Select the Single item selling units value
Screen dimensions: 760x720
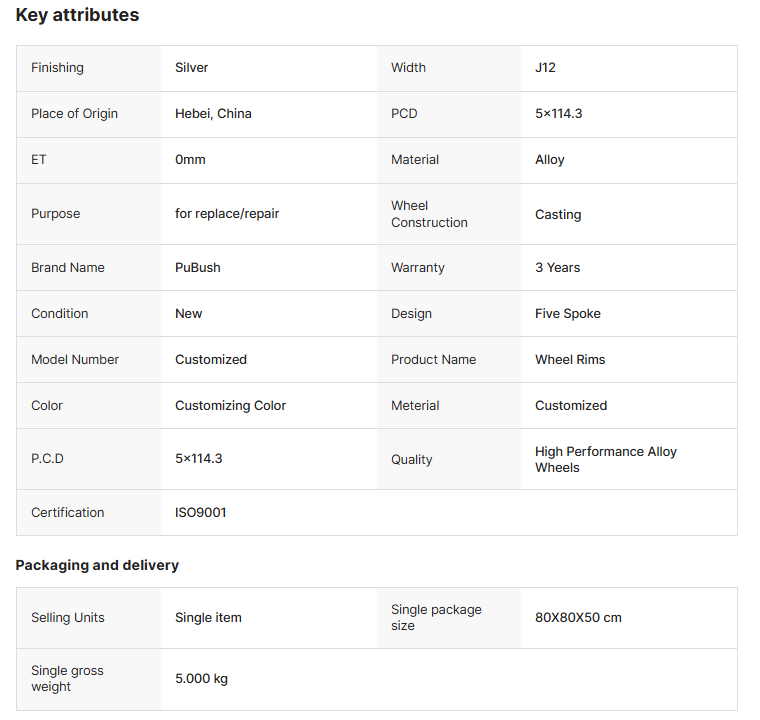point(208,618)
